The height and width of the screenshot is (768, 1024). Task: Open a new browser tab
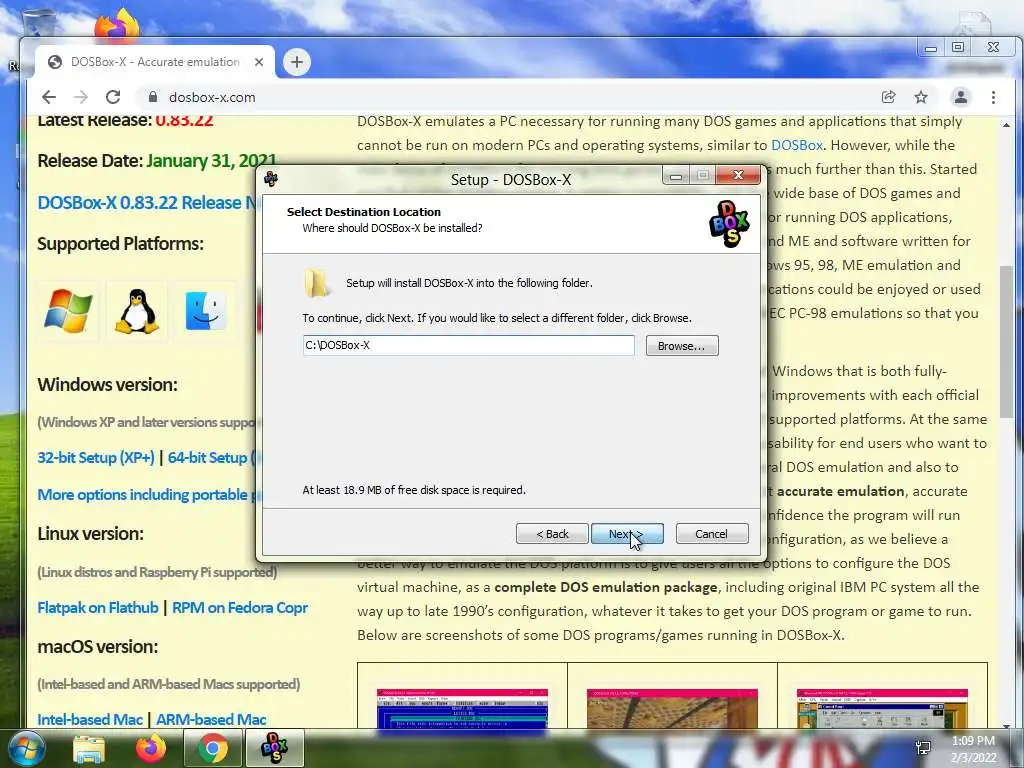(297, 62)
